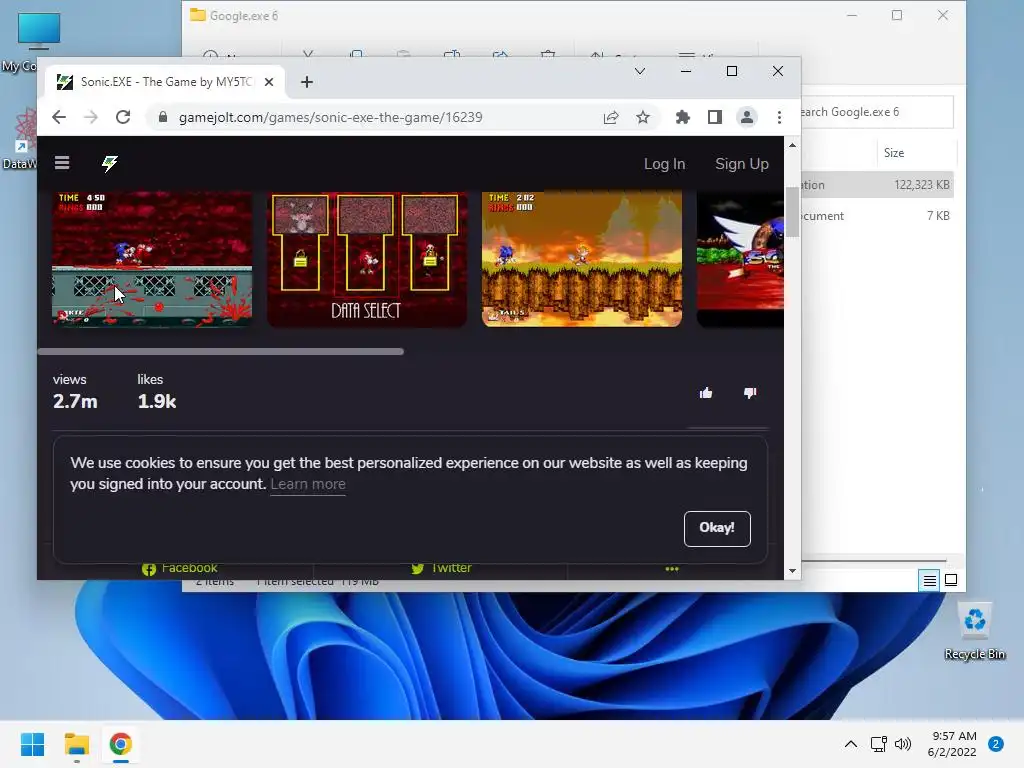Open Chrome extensions puzzle icon
Screen dimensions: 1024x768
pyautogui.click(x=682, y=117)
